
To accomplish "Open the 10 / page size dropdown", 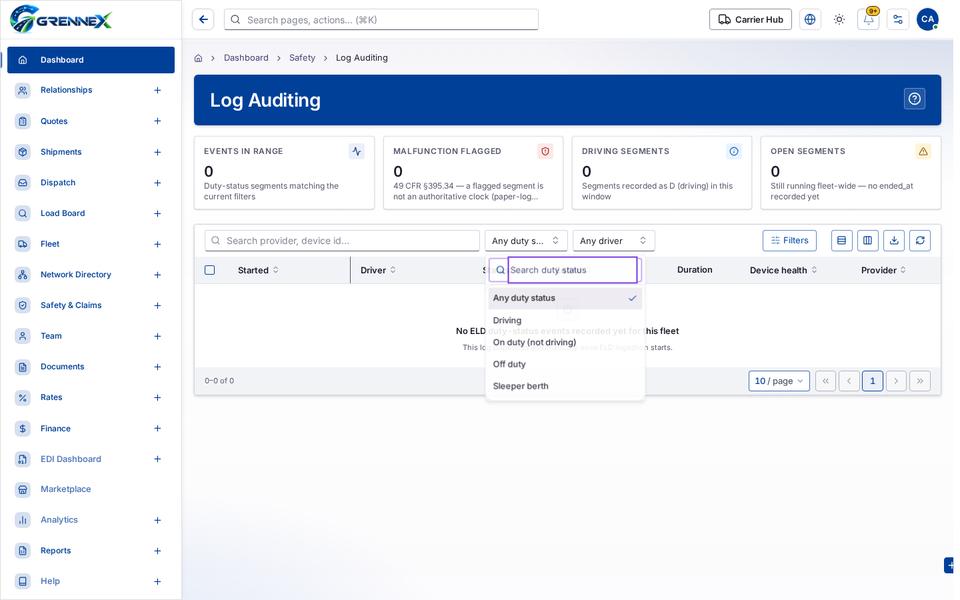I will (779, 381).
